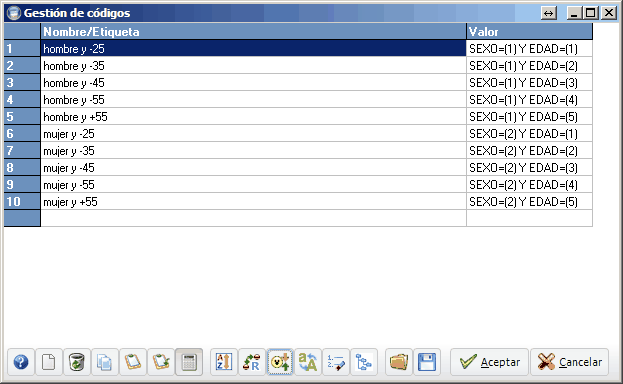
Task: Select the 'hombre y -25' cell
Action: (253, 48)
